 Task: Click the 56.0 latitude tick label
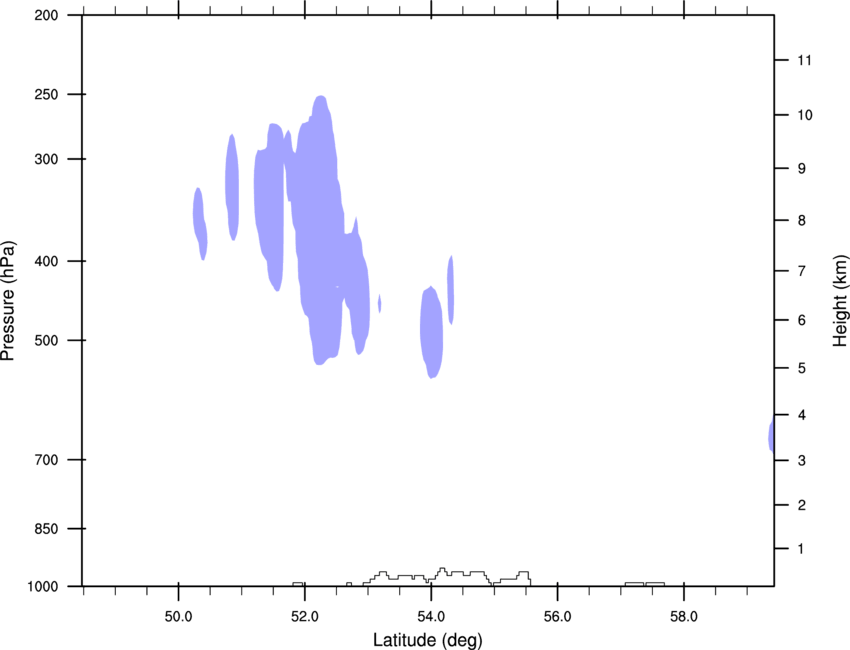557,617
